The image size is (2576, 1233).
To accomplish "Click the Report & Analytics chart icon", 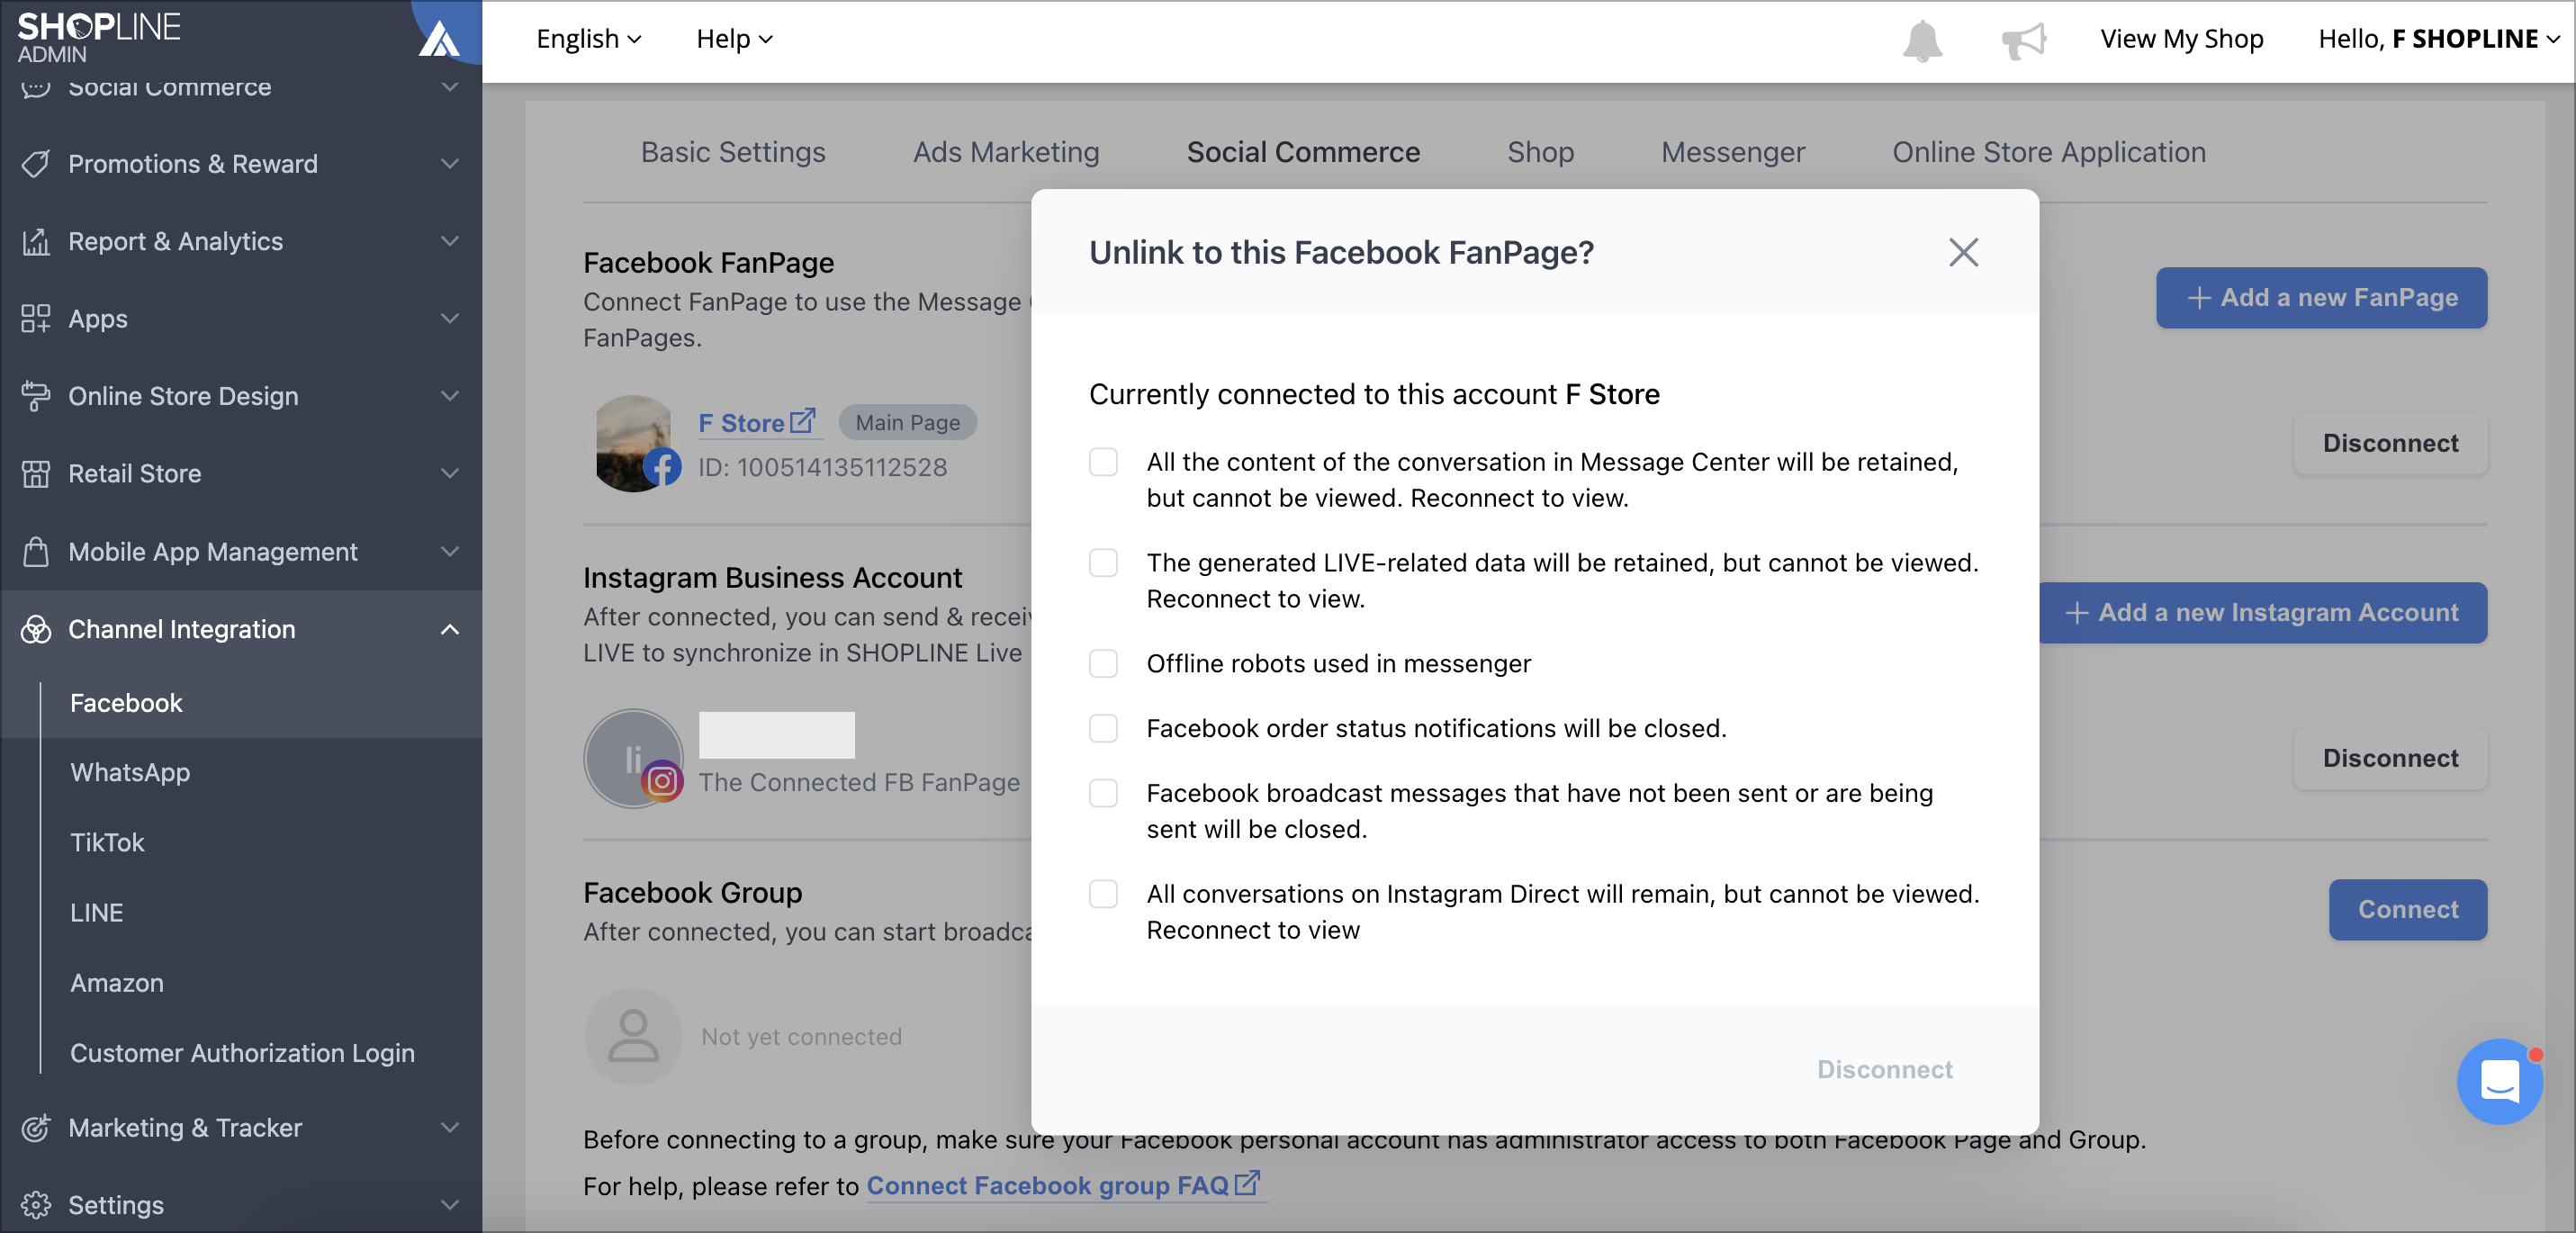I will pos(35,241).
